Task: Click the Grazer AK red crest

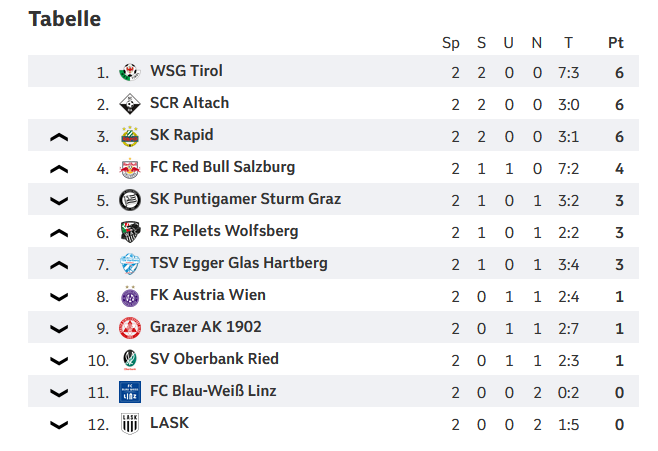Action: pos(130,328)
